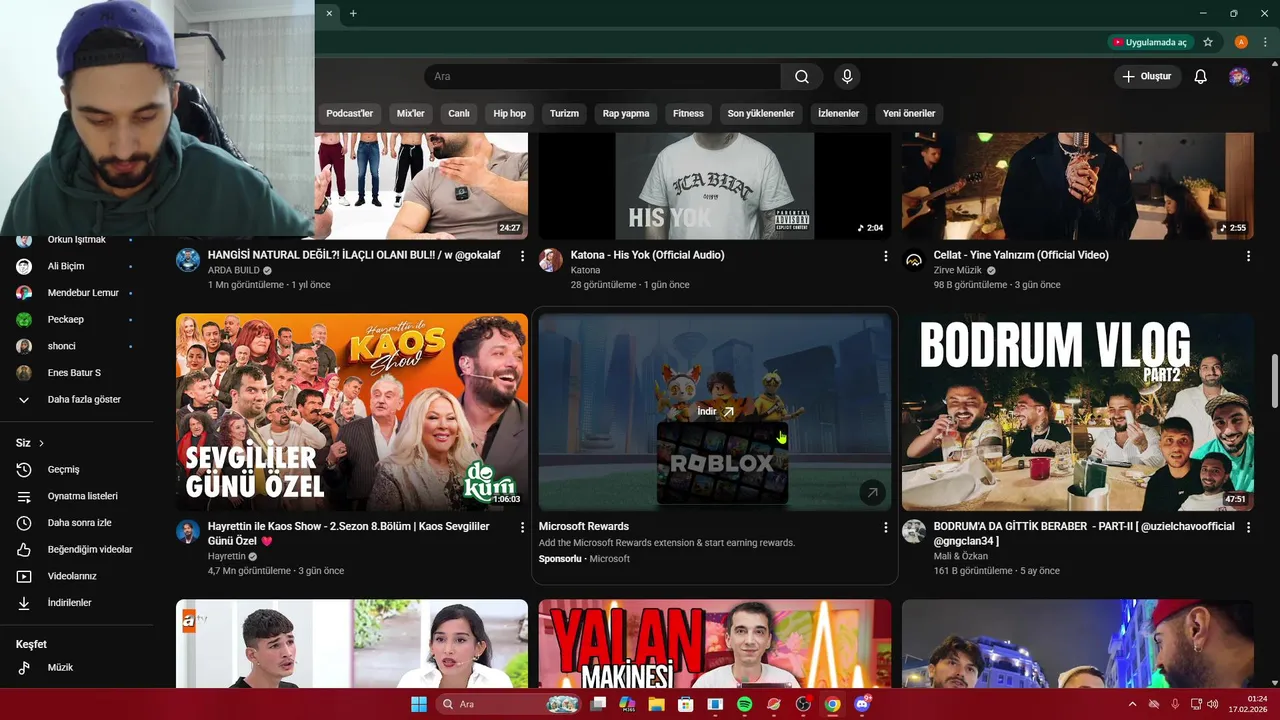Screen dimensions: 1280x720
Task: Open the account avatar menu
Action: (1239, 77)
